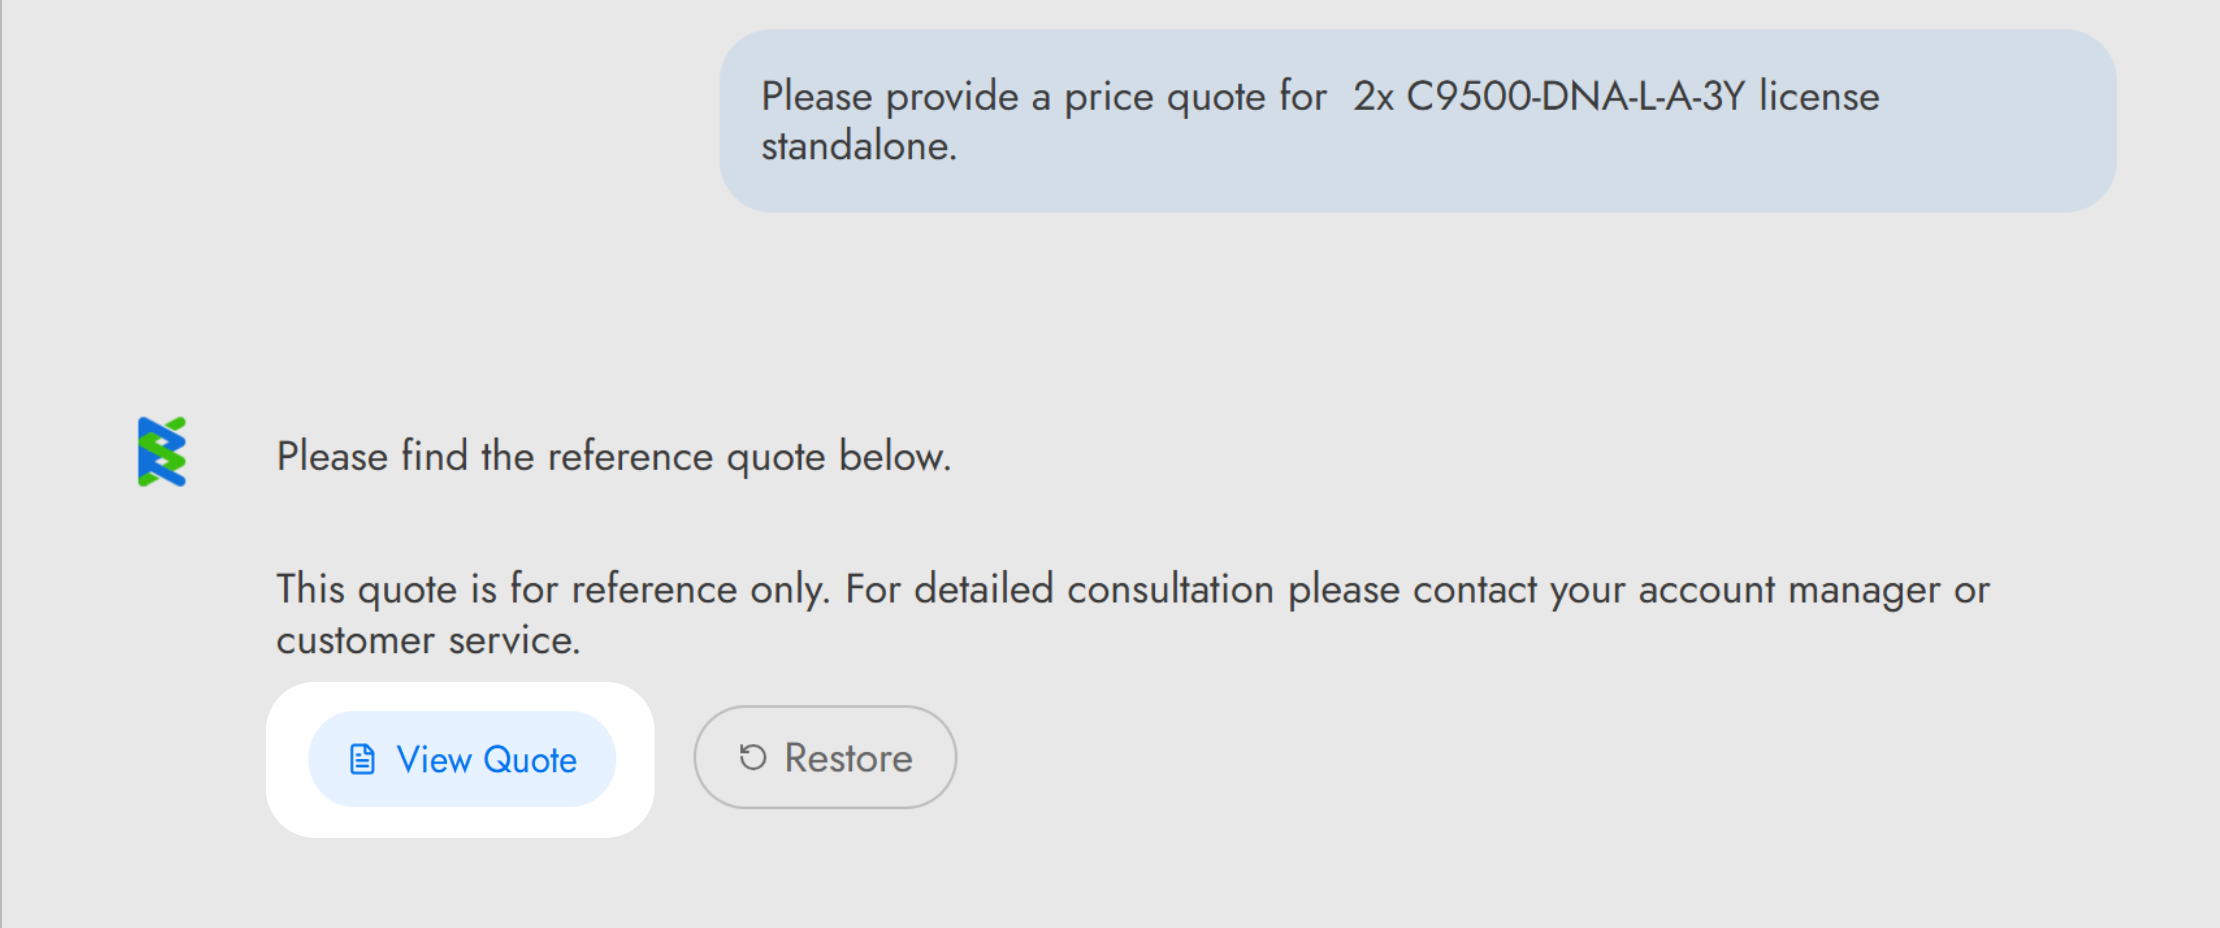The height and width of the screenshot is (928, 2220).
Task: Click the circular arrow icon on Restore
Action: (752, 757)
